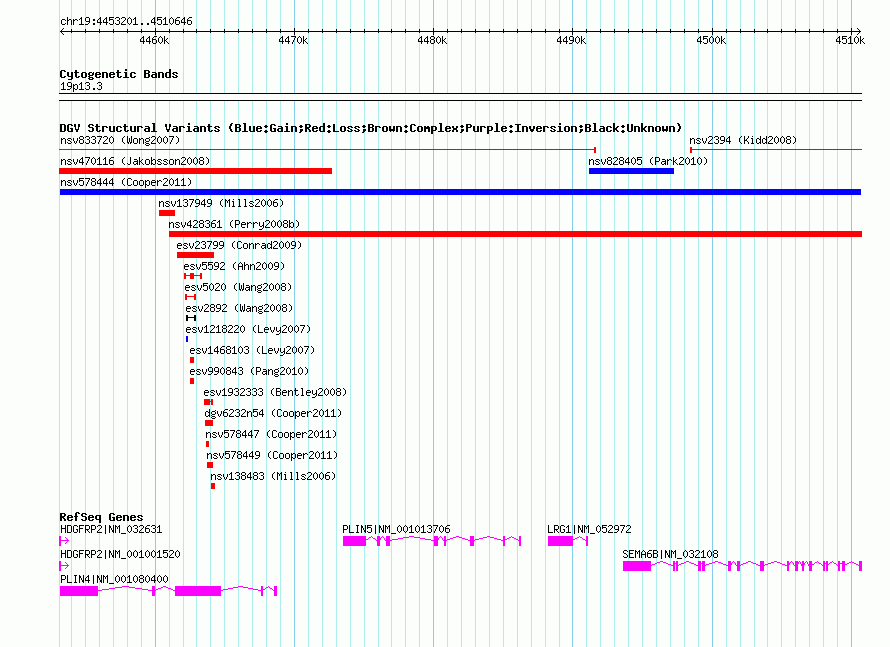Viewport: 890px width, 647px height.
Task: Open the esv5020 (Wang2008) variant label
Action: (x=238, y=287)
